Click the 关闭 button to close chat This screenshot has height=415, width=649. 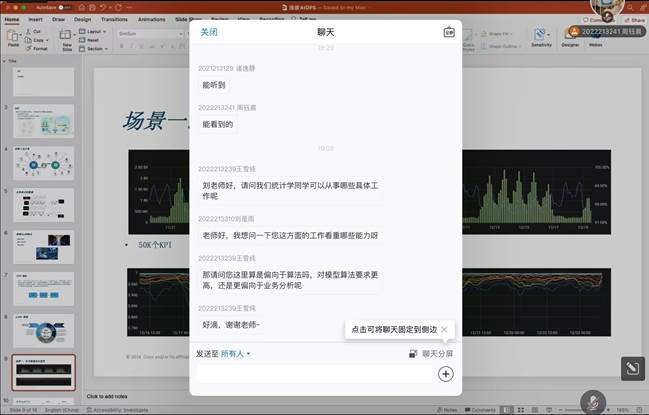pyautogui.click(x=209, y=32)
